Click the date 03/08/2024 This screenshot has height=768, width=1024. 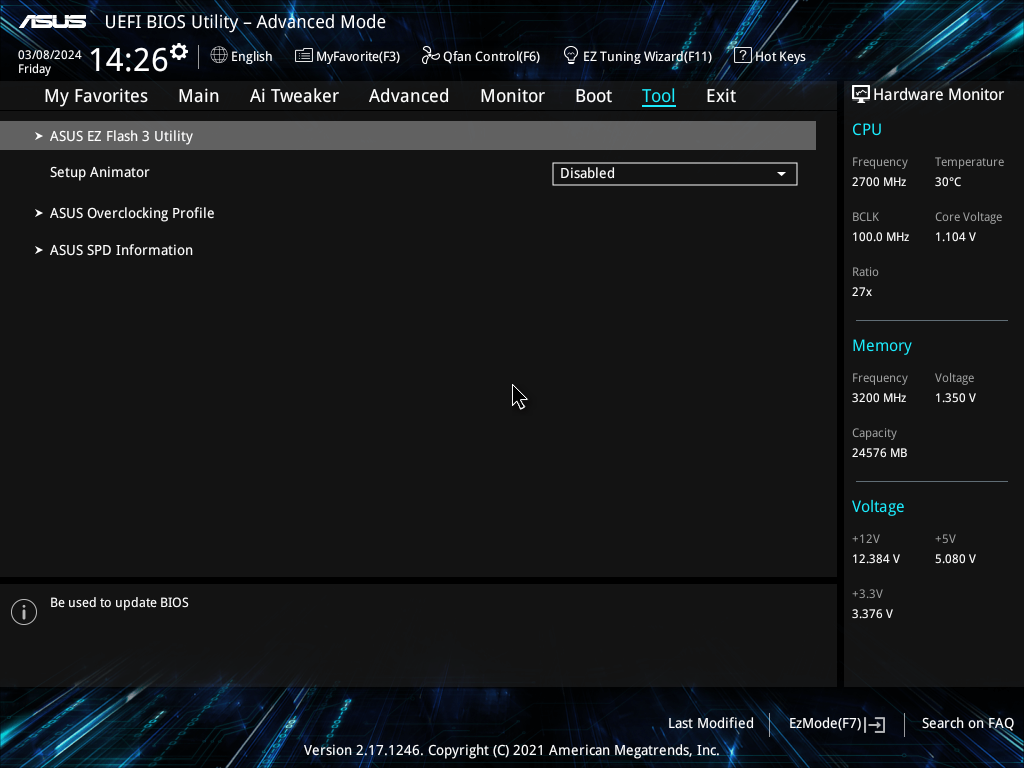50,55
